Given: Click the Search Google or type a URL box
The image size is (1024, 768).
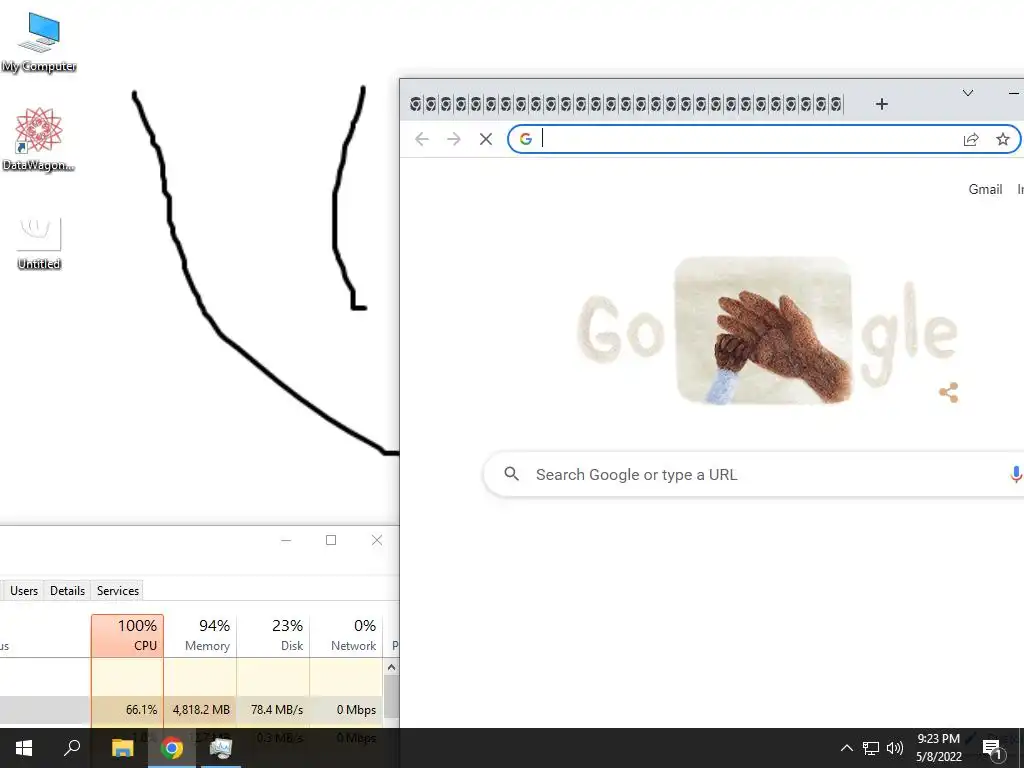Looking at the screenshot, I should (x=753, y=475).
